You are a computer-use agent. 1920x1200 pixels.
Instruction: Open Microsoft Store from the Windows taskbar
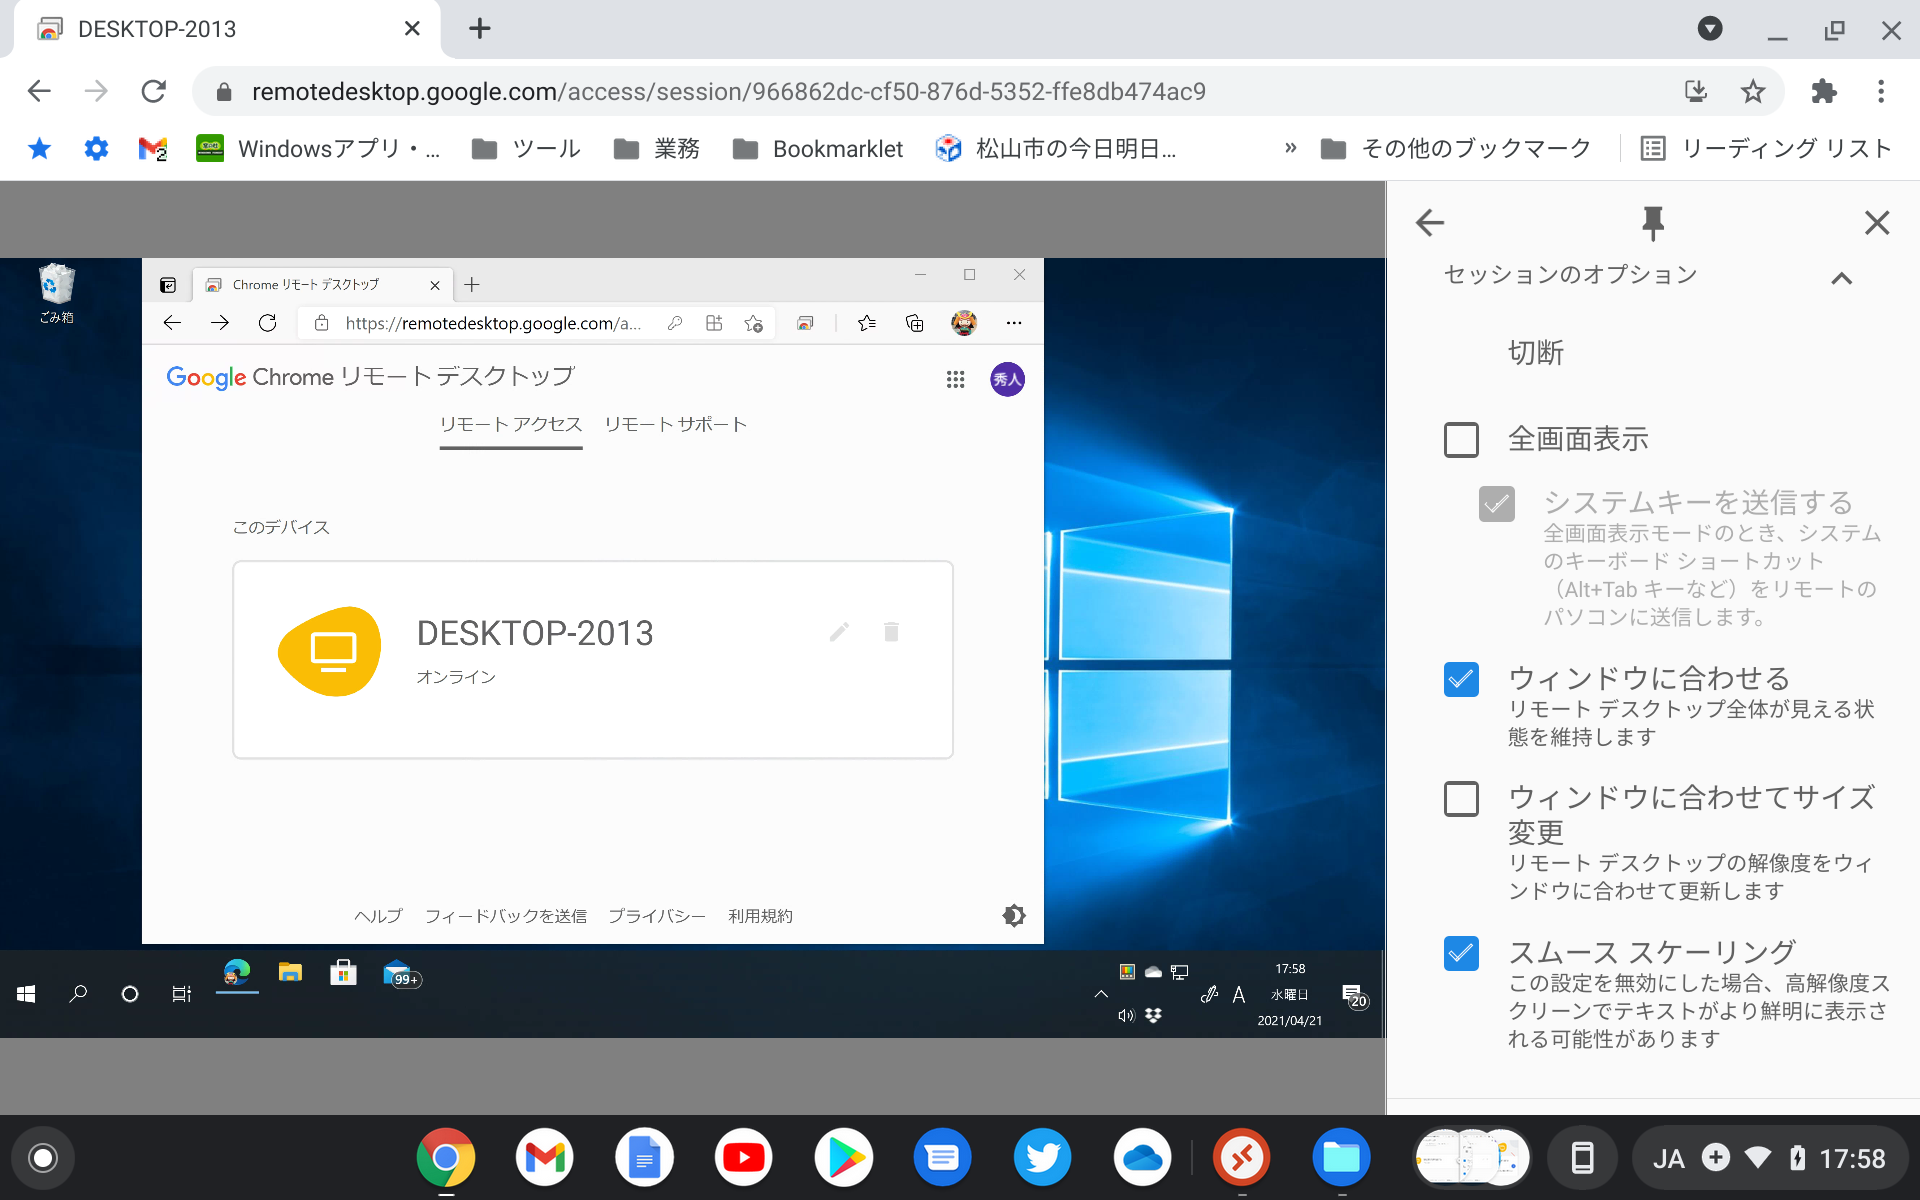point(343,973)
